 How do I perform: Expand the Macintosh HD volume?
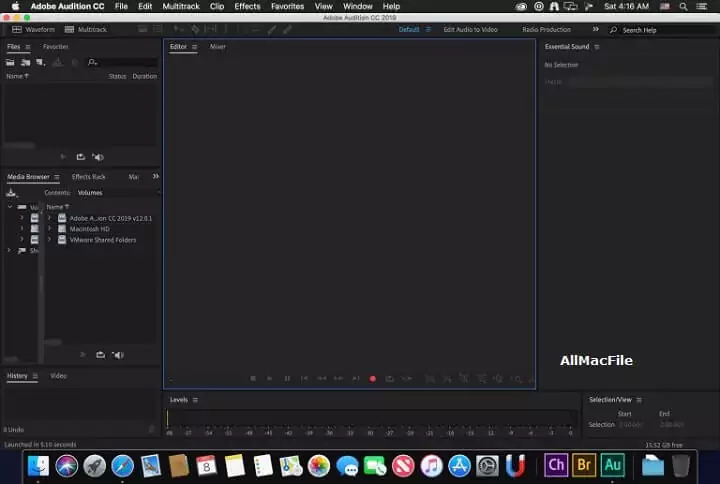point(49,229)
